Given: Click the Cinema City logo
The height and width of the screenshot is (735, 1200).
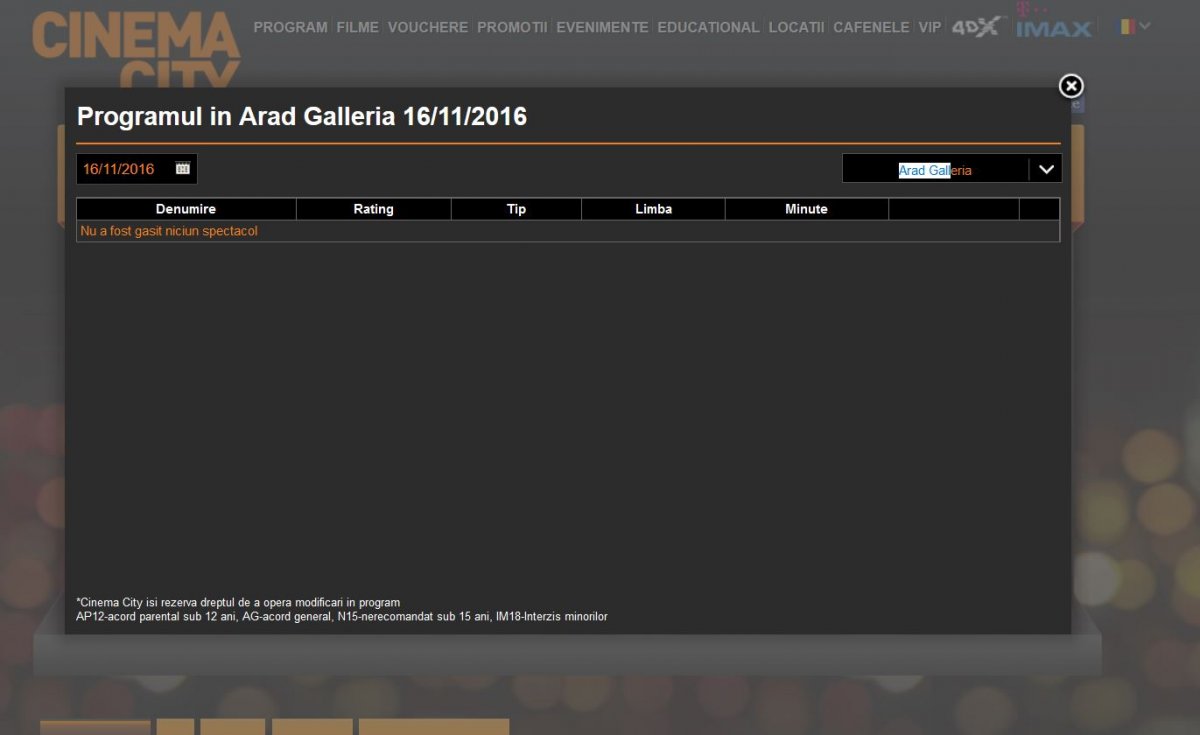Looking at the screenshot, I should [136, 49].
